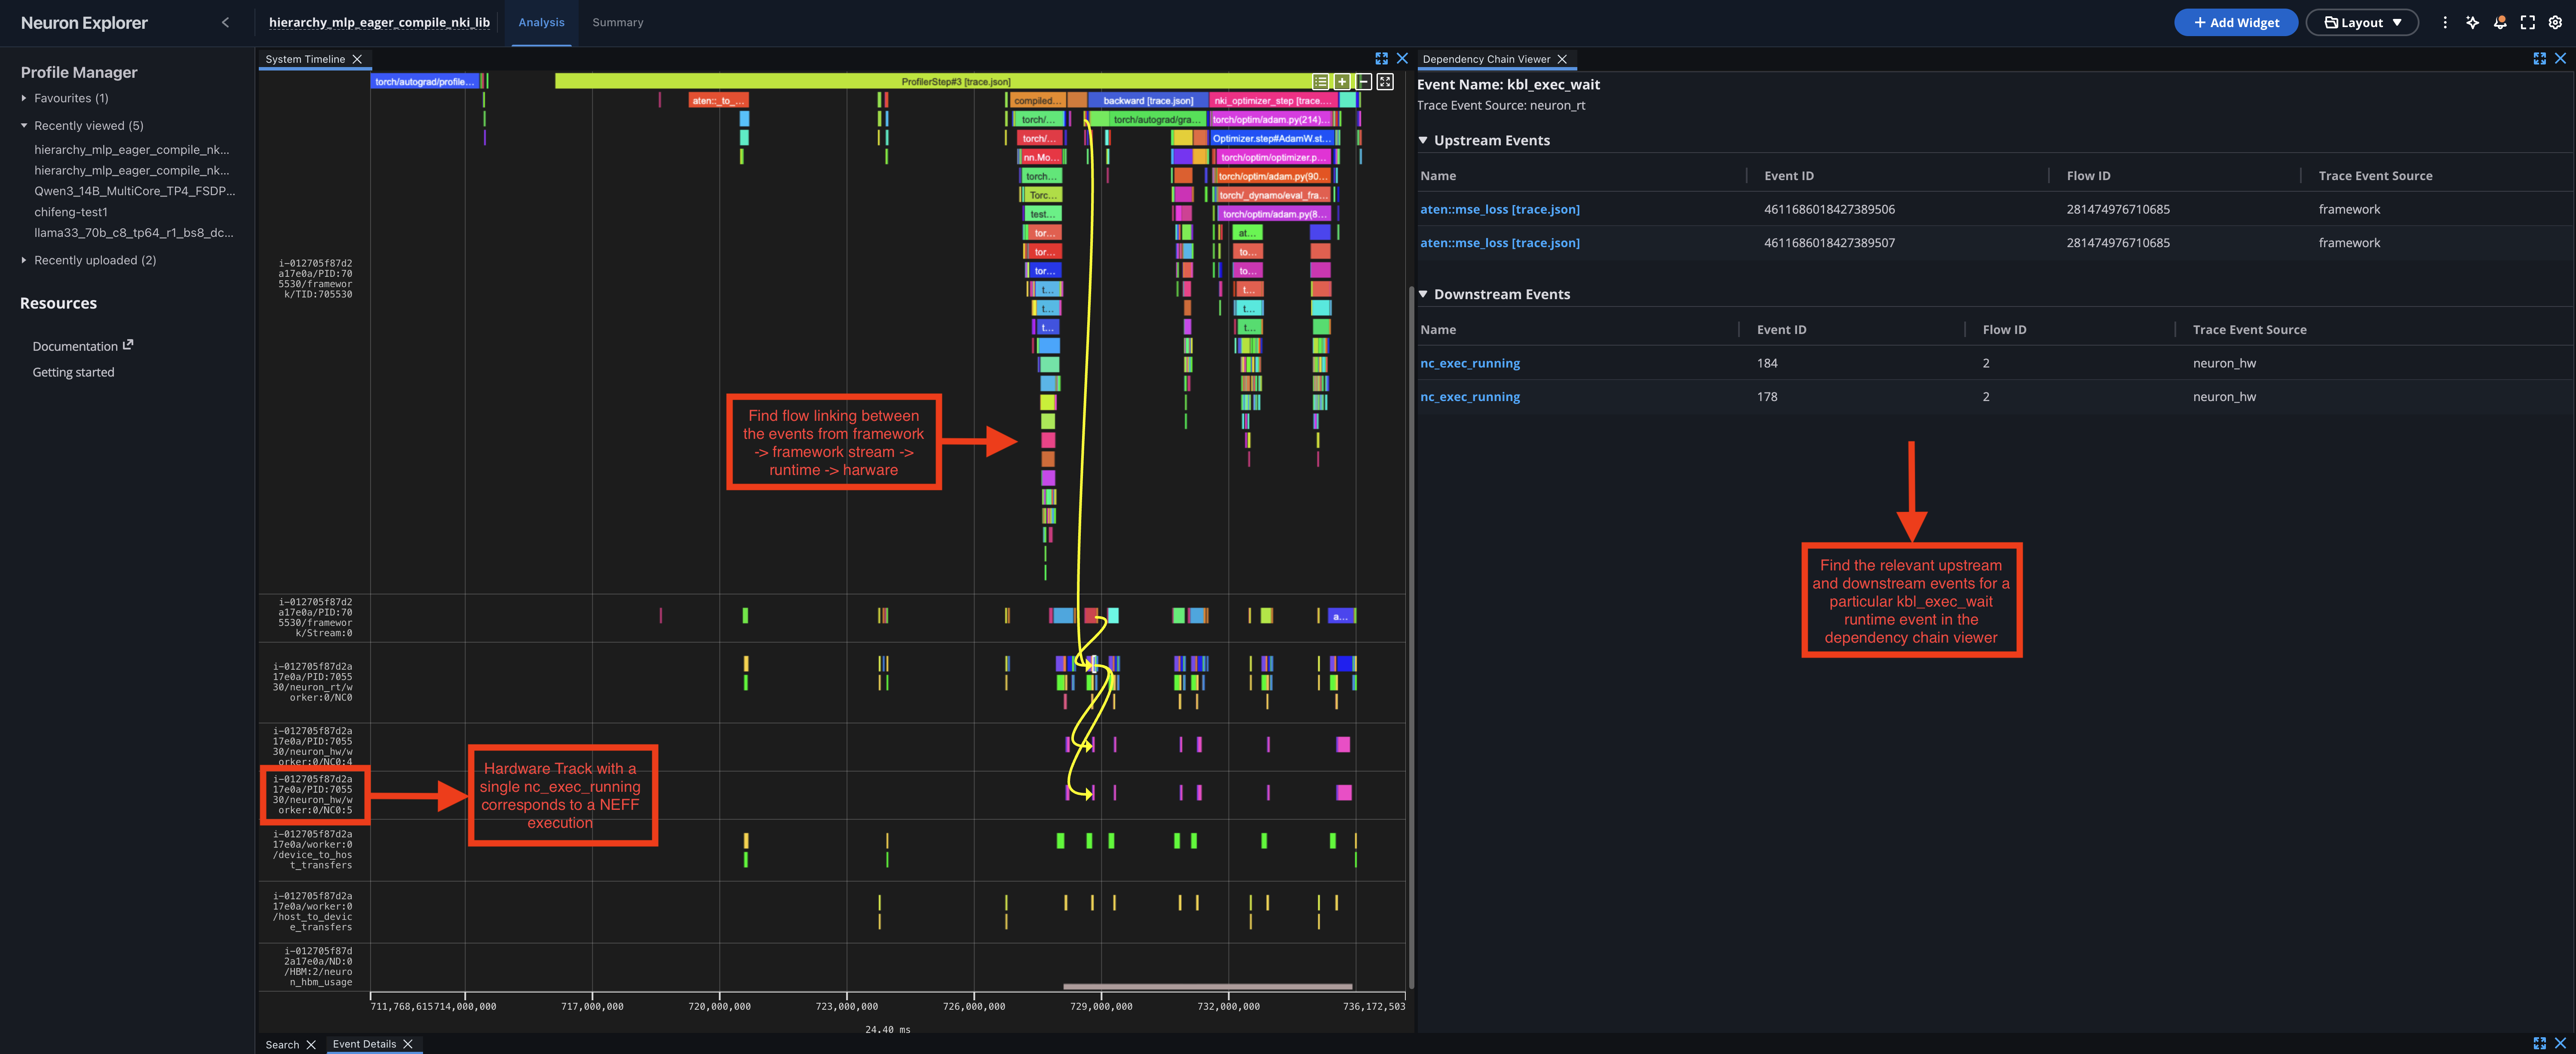
Task: Select the Dependency Chain Viewer tab
Action: (1486, 59)
